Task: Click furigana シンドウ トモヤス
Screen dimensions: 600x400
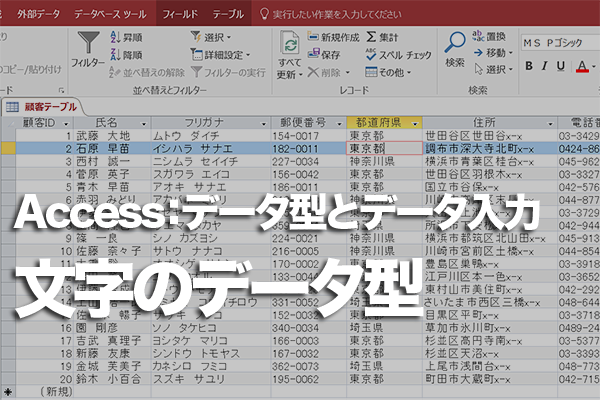Action: 211,354
